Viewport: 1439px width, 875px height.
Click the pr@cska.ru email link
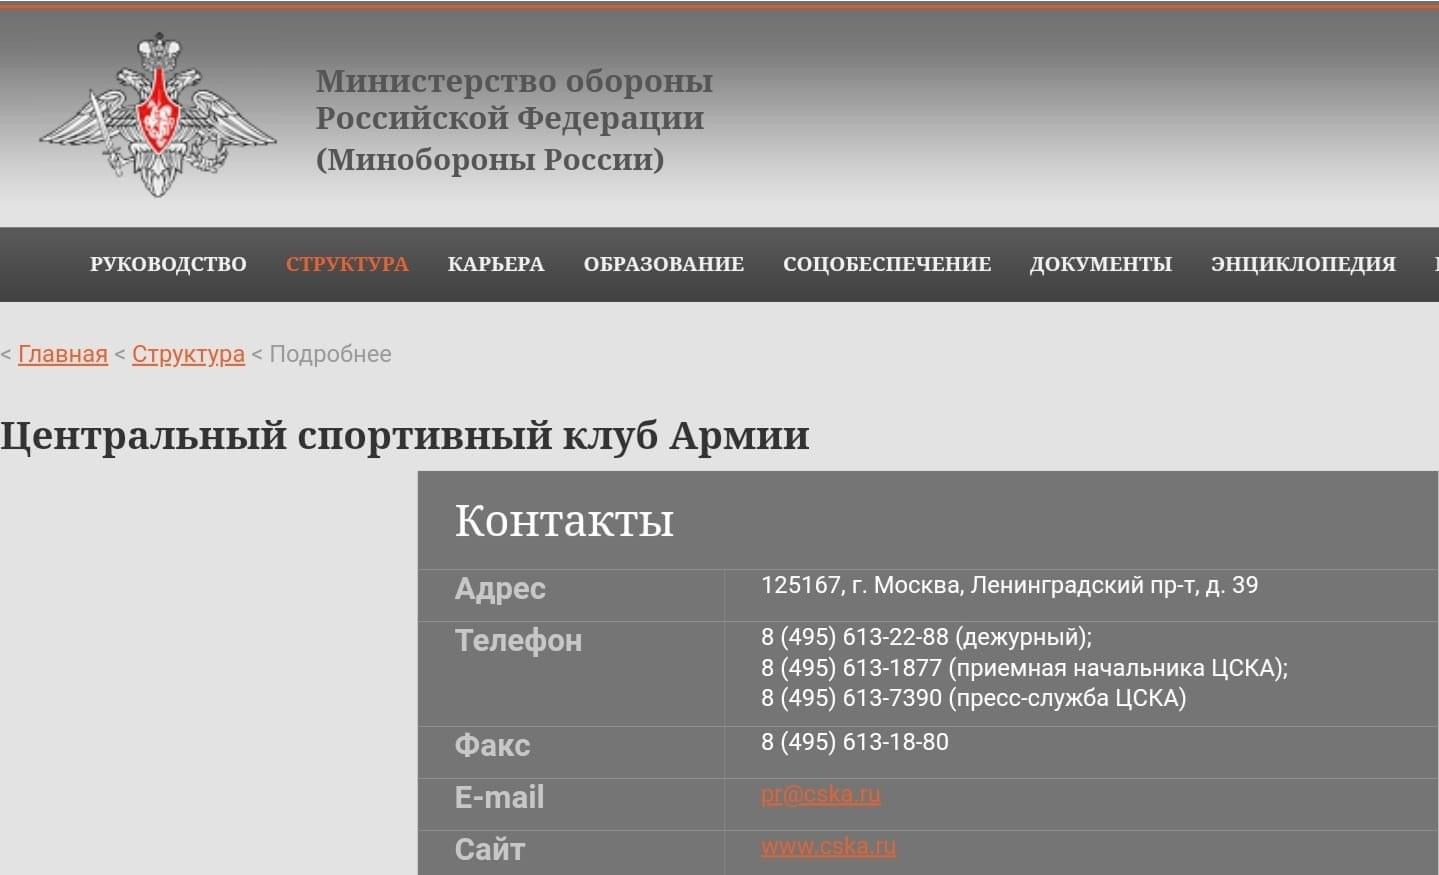pyautogui.click(x=821, y=794)
